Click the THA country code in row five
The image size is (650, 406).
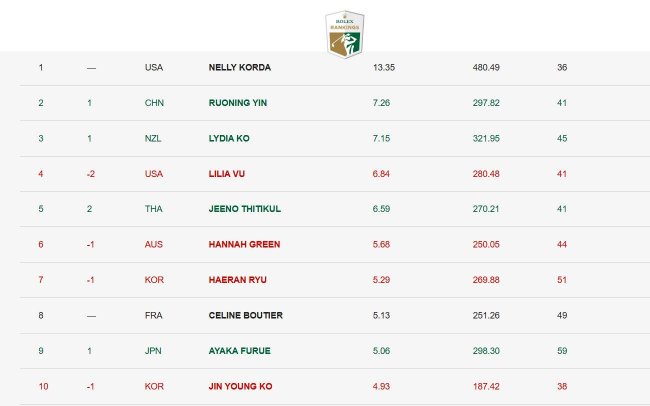pos(153,209)
